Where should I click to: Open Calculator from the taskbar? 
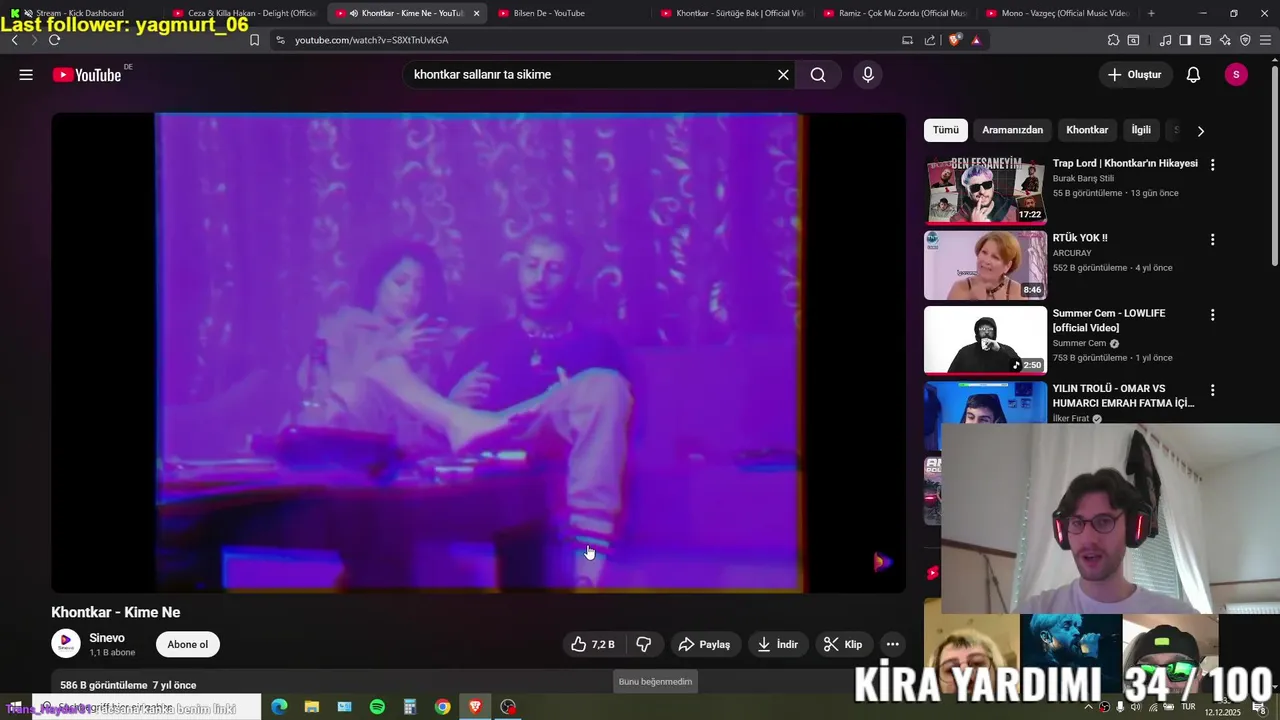[410, 707]
